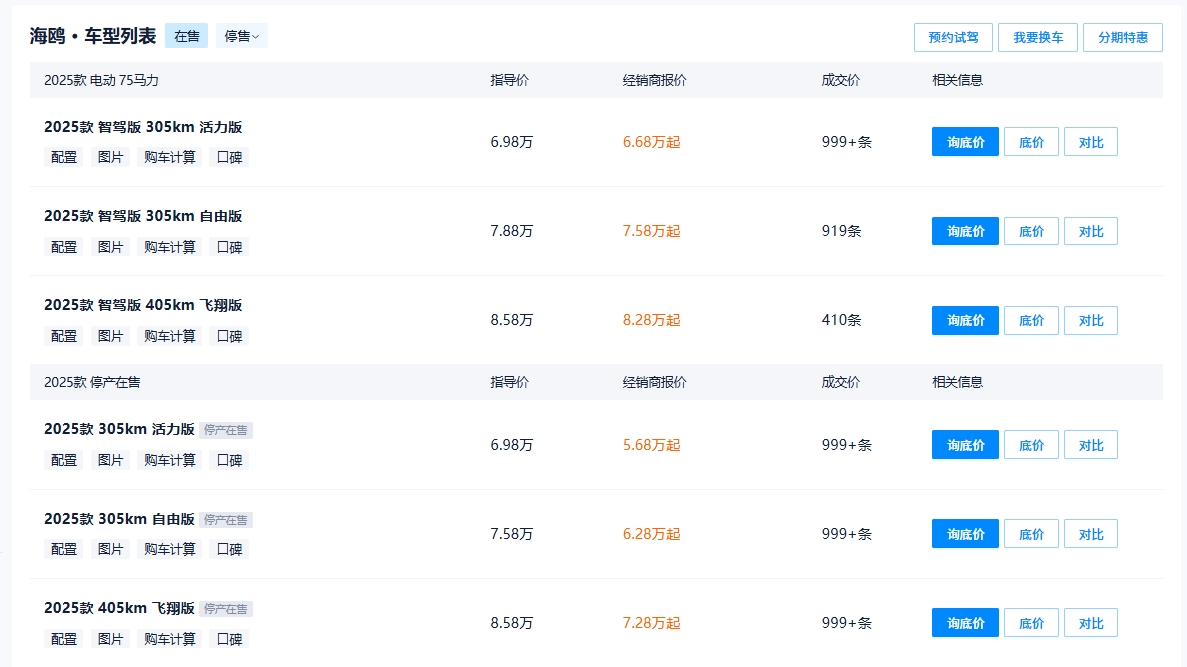Open 口碑 for 智驾版 305km 活力版
1187x667 pixels.
coord(229,157)
